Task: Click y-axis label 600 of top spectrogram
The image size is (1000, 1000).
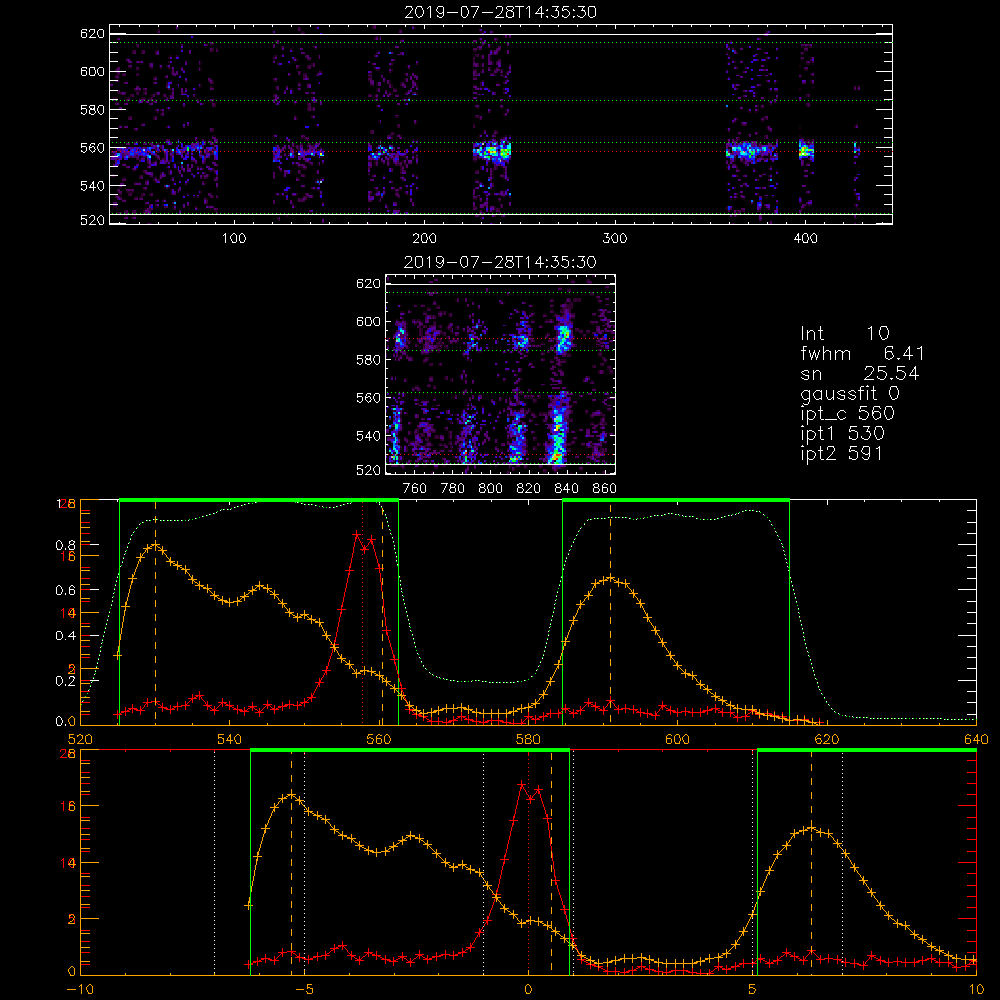Action: point(92,71)
